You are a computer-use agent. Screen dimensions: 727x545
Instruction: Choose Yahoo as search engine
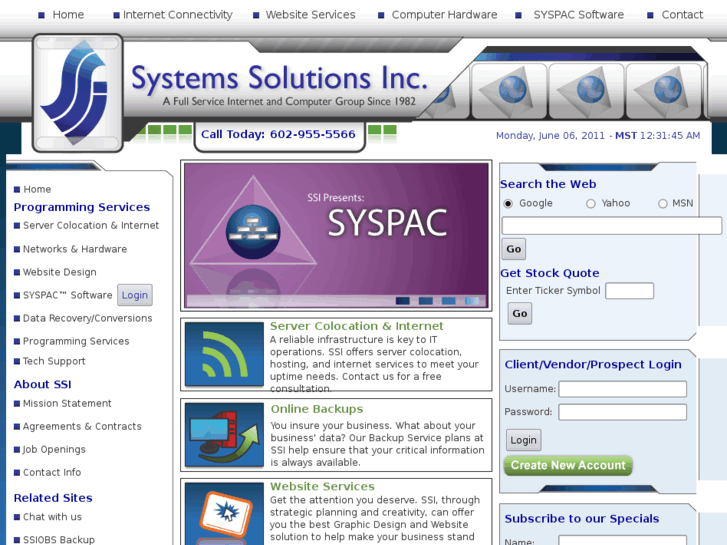click(x=591, y=204)
